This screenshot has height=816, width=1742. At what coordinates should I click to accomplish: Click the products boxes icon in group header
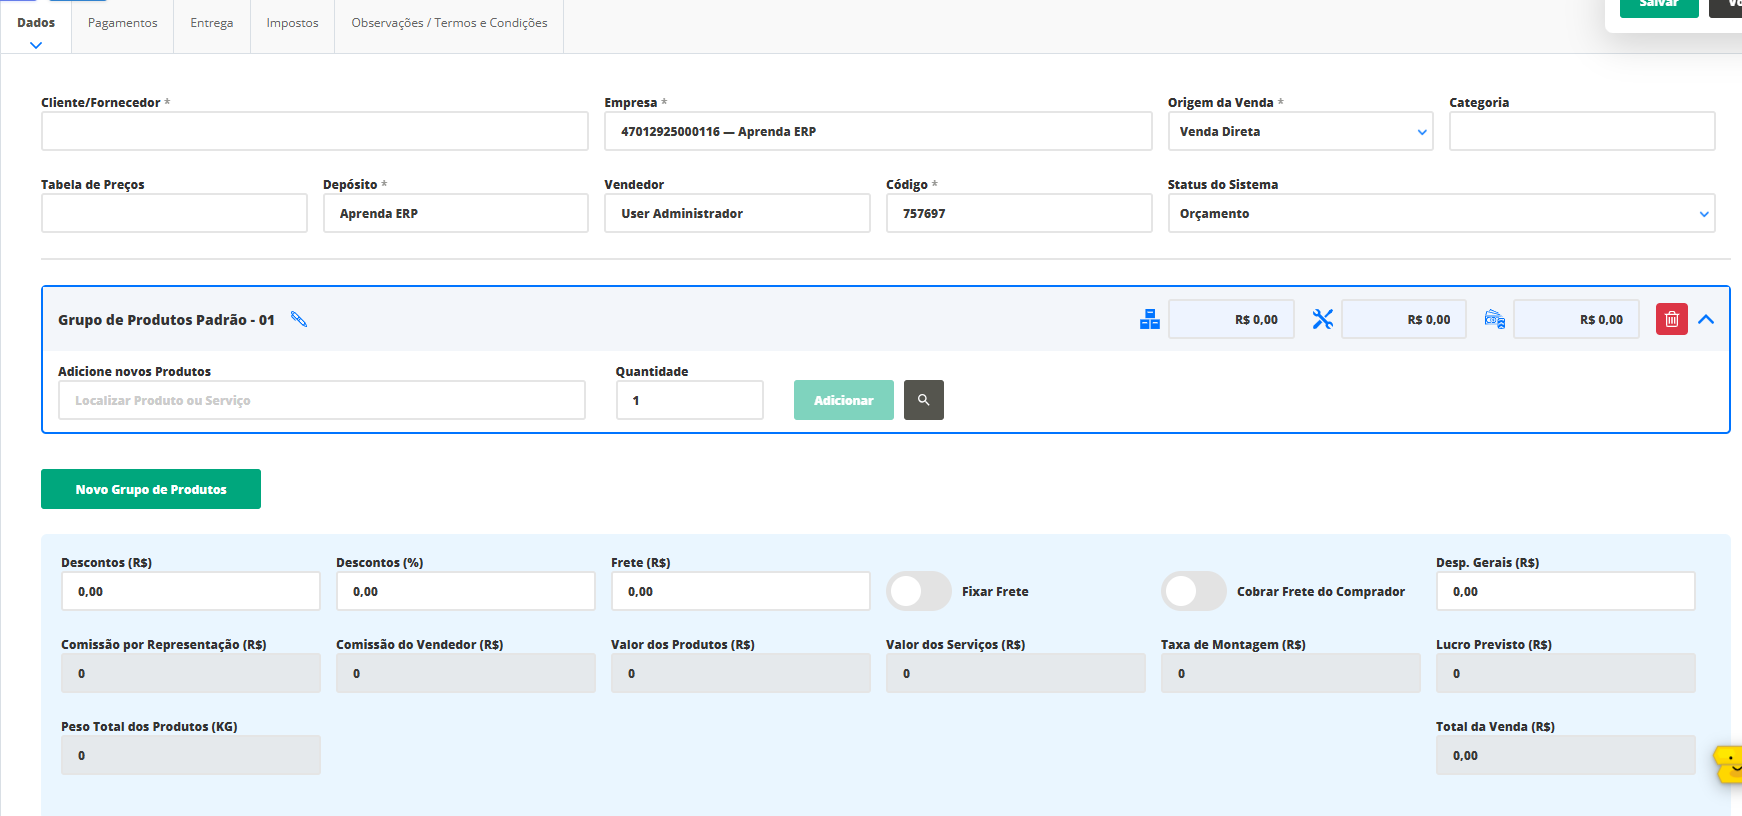[x=1150, y=319]
